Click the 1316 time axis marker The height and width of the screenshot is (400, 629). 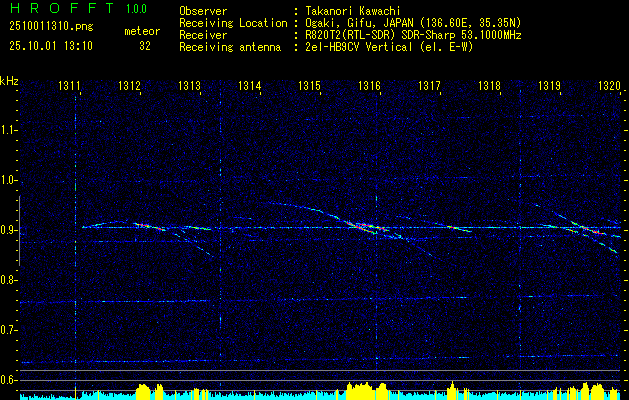point(369,85)
